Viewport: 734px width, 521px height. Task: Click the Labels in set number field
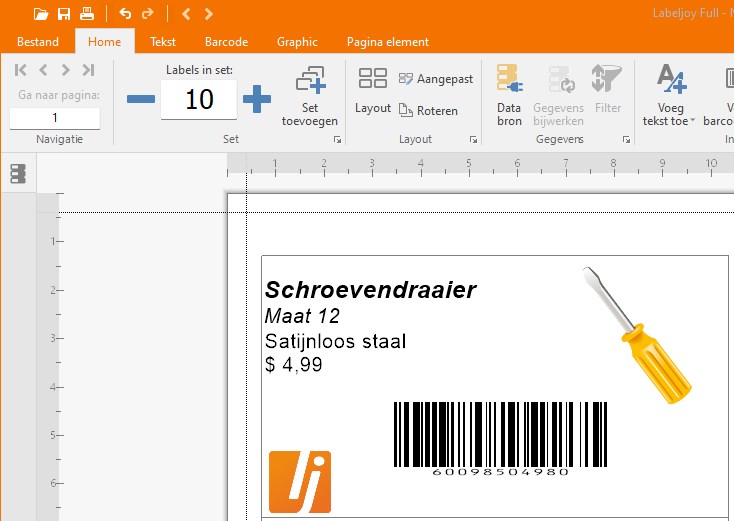(x=199, y=99)
